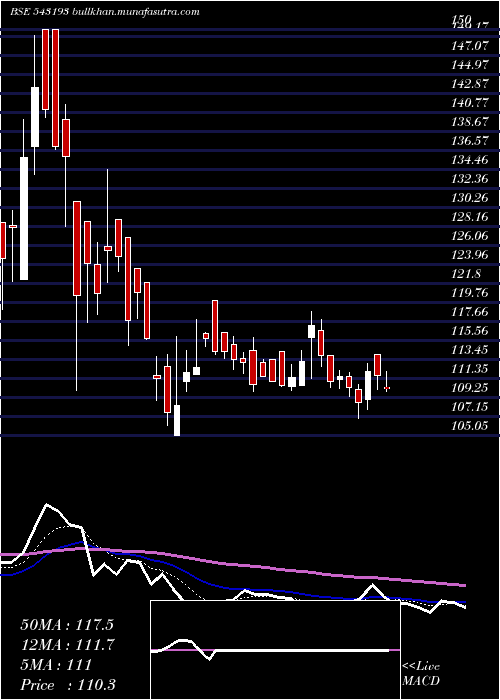Screen dimensions: 500x700
Task: Select the 5MA : 111 readout
Action: (x=56, y=664)
